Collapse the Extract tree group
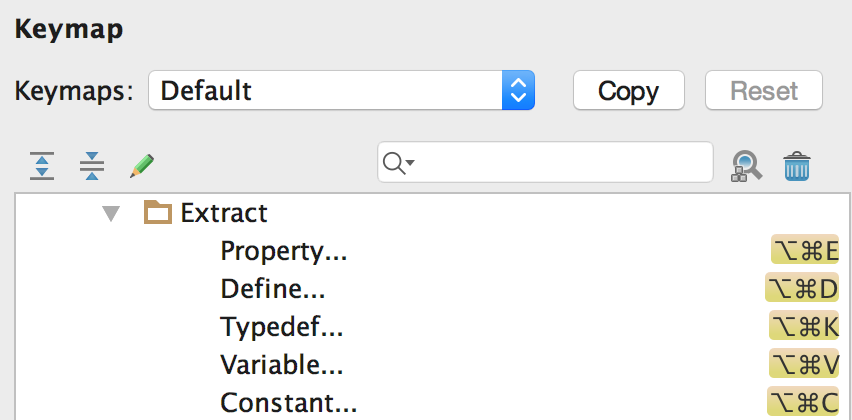The image size is (852, 420). pyautogui.click(x=110, y=213)
